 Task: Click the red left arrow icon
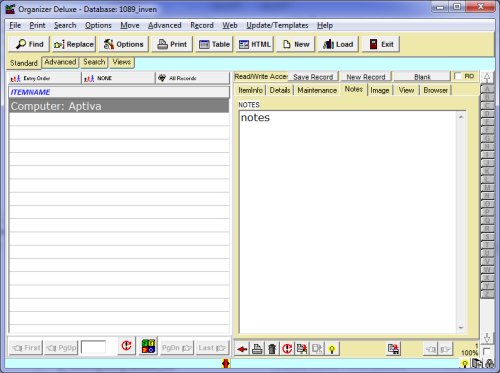point(242,349)
